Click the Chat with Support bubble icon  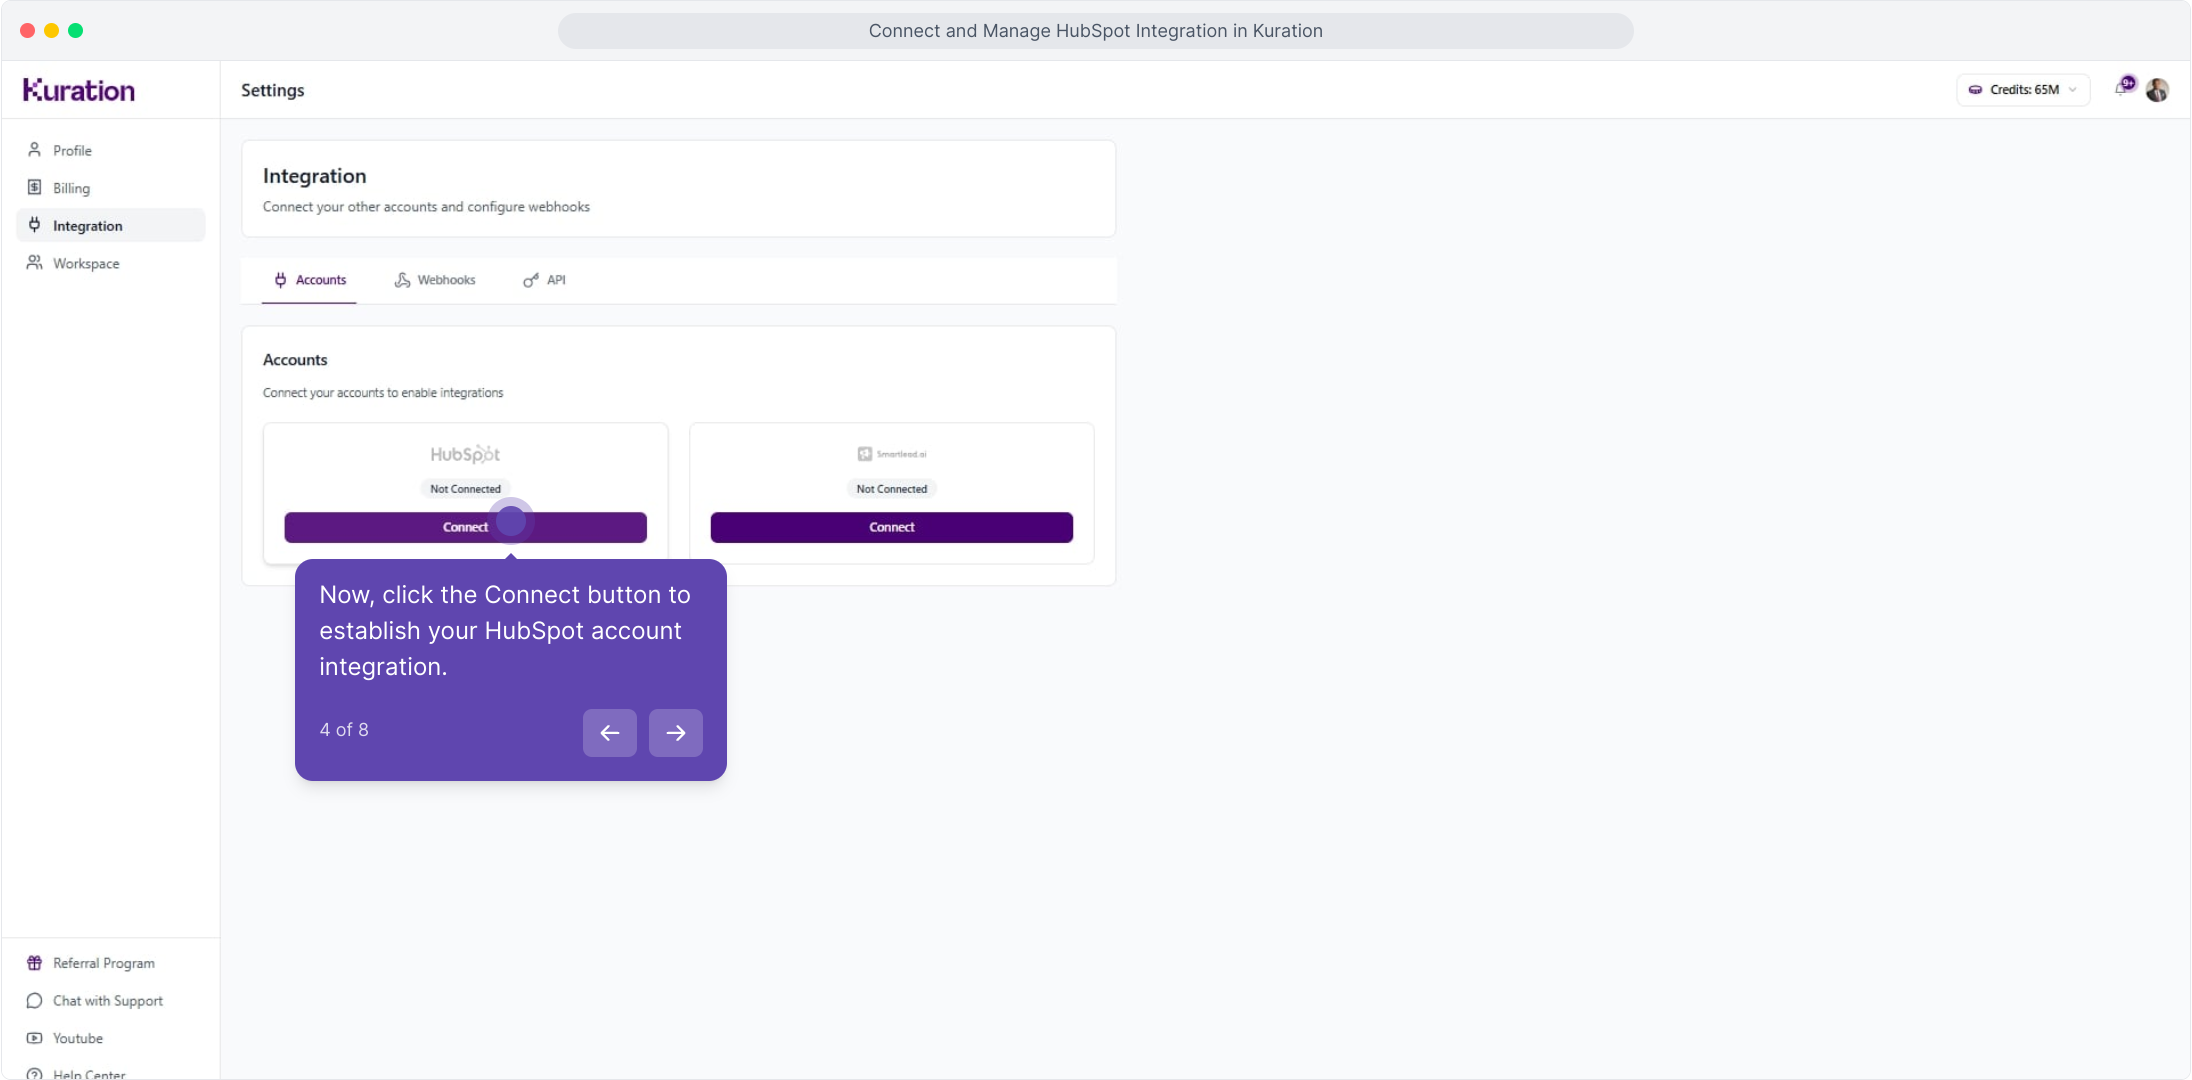[35, 1001]
